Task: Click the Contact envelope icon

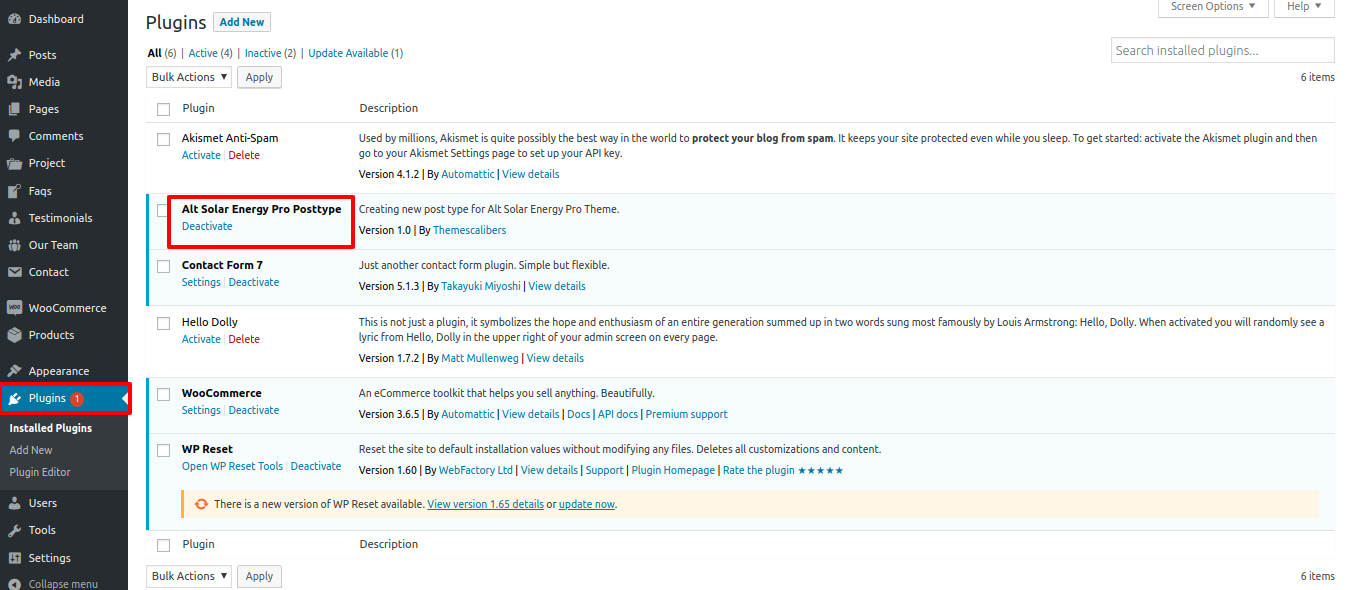Action: 14,272
